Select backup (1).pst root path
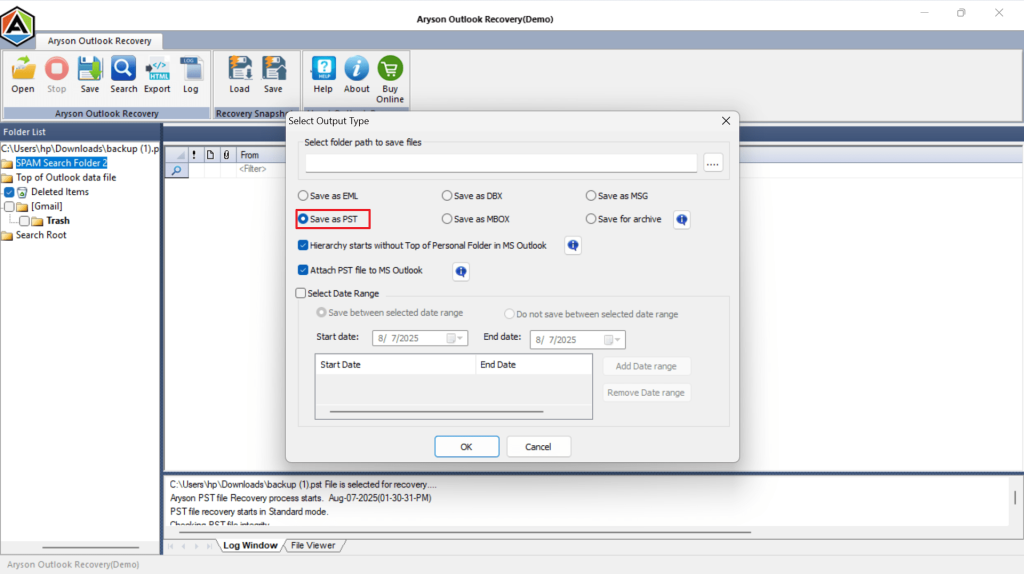This screenshot has width=1024, height=574. pos(80,149)
